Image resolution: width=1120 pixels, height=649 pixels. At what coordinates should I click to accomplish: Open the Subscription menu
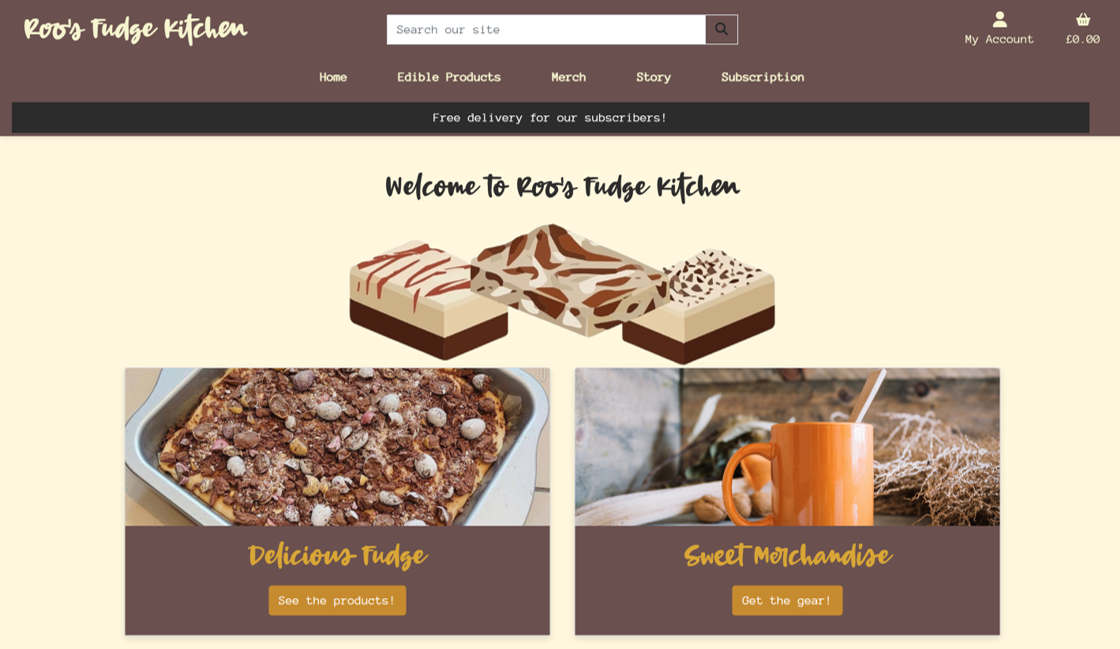[762, 77]
